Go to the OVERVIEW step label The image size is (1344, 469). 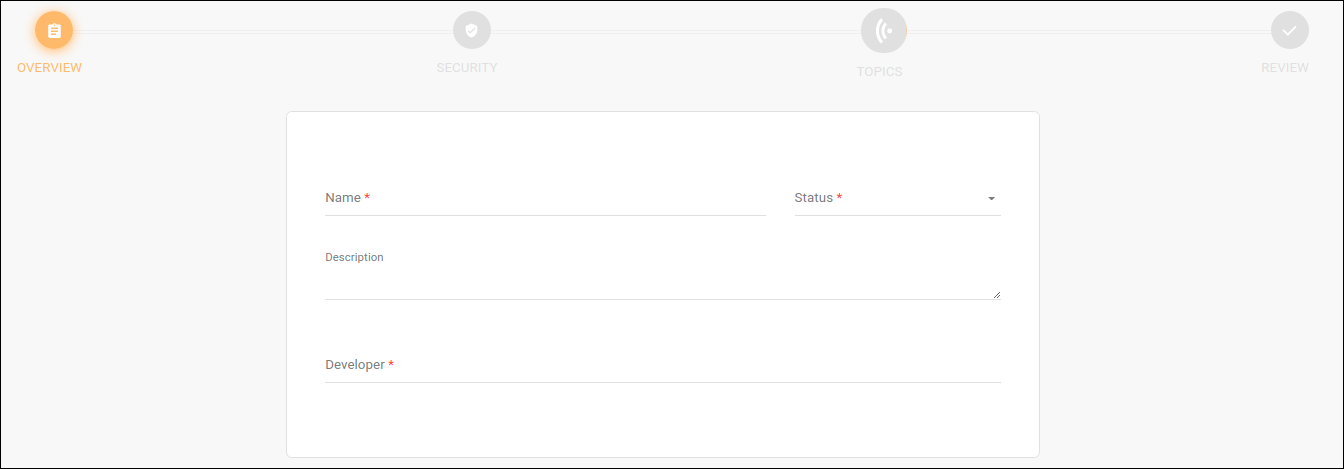tap(49, 68)
